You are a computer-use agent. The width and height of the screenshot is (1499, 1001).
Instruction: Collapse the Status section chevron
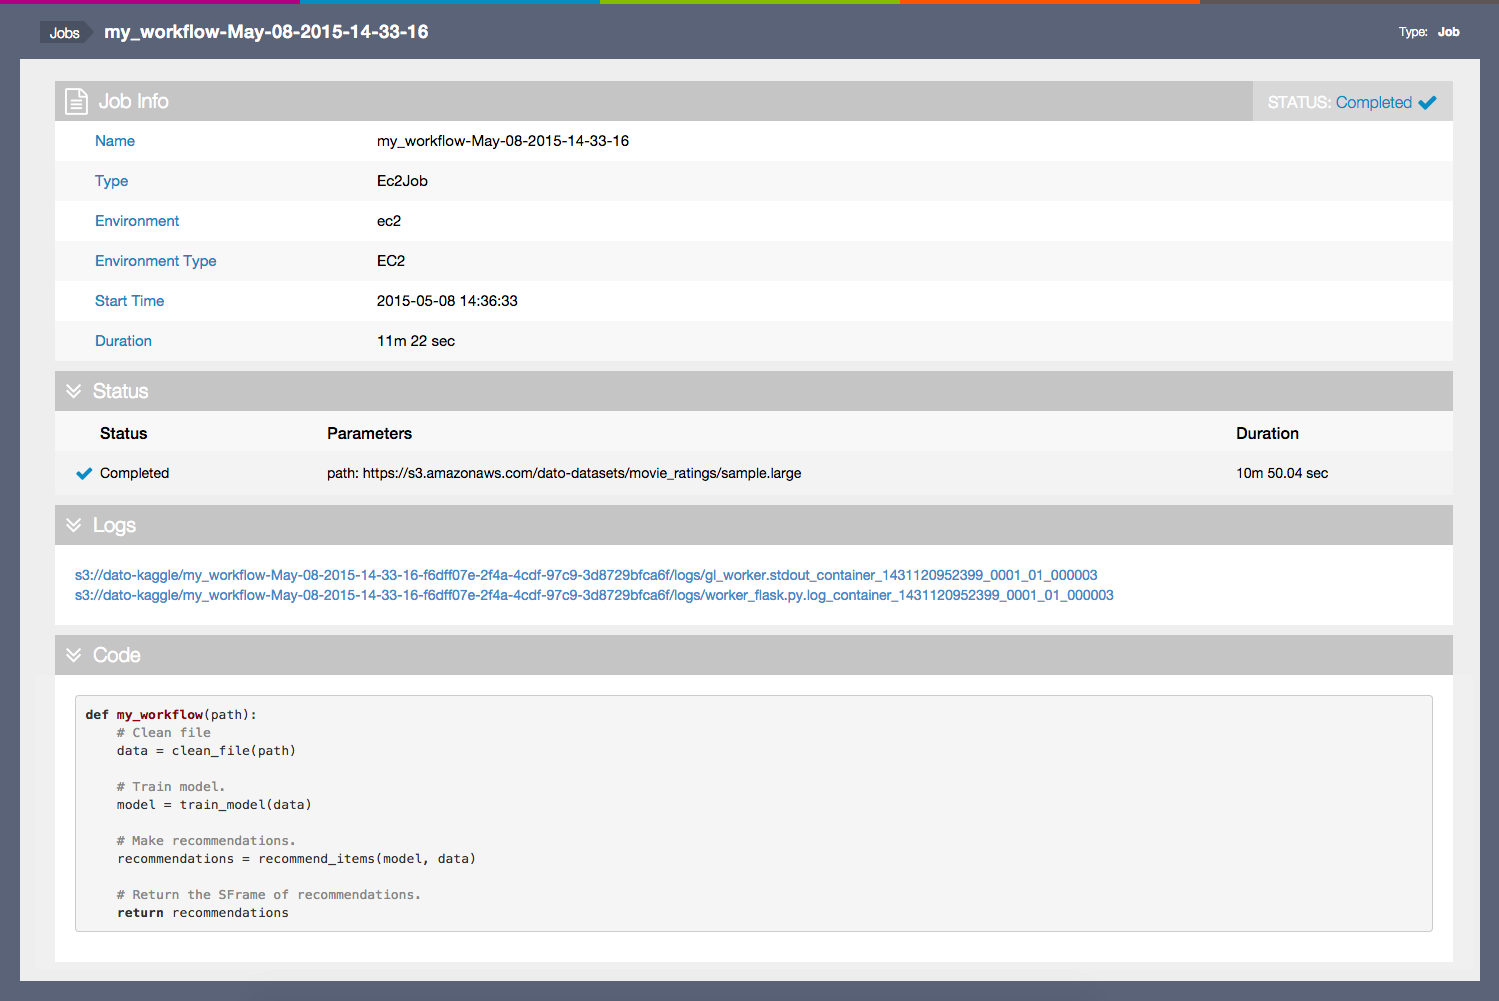(x=73, y=391)
